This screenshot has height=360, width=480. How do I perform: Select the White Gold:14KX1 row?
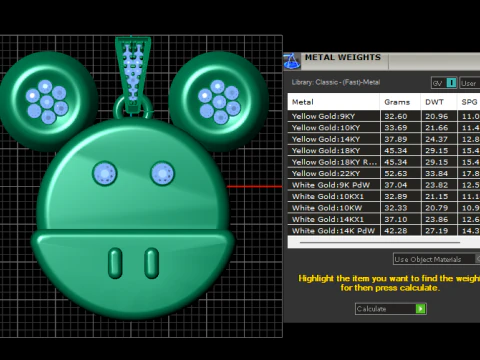[x=384, y=219]
